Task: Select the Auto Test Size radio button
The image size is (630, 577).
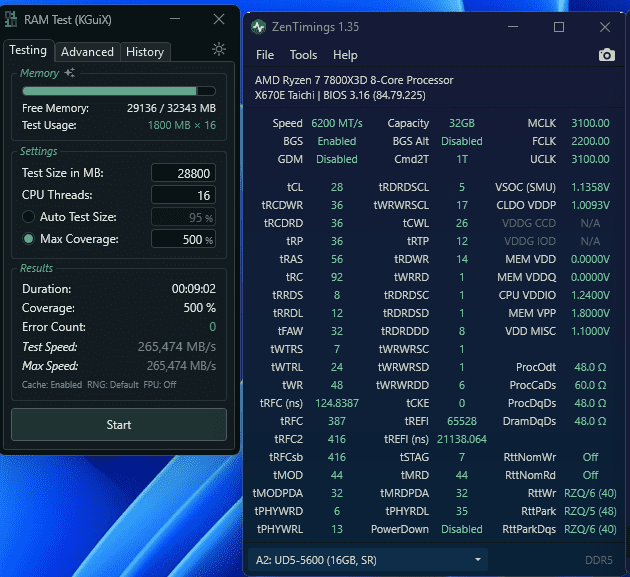Action: (x=28, y=217)
